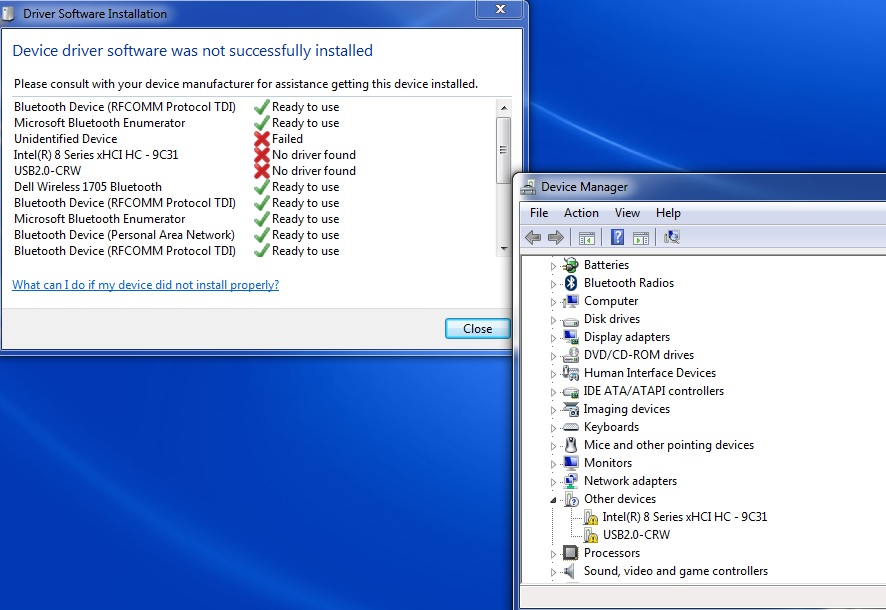Select 'Computer' tree label

tap(611, 301)
